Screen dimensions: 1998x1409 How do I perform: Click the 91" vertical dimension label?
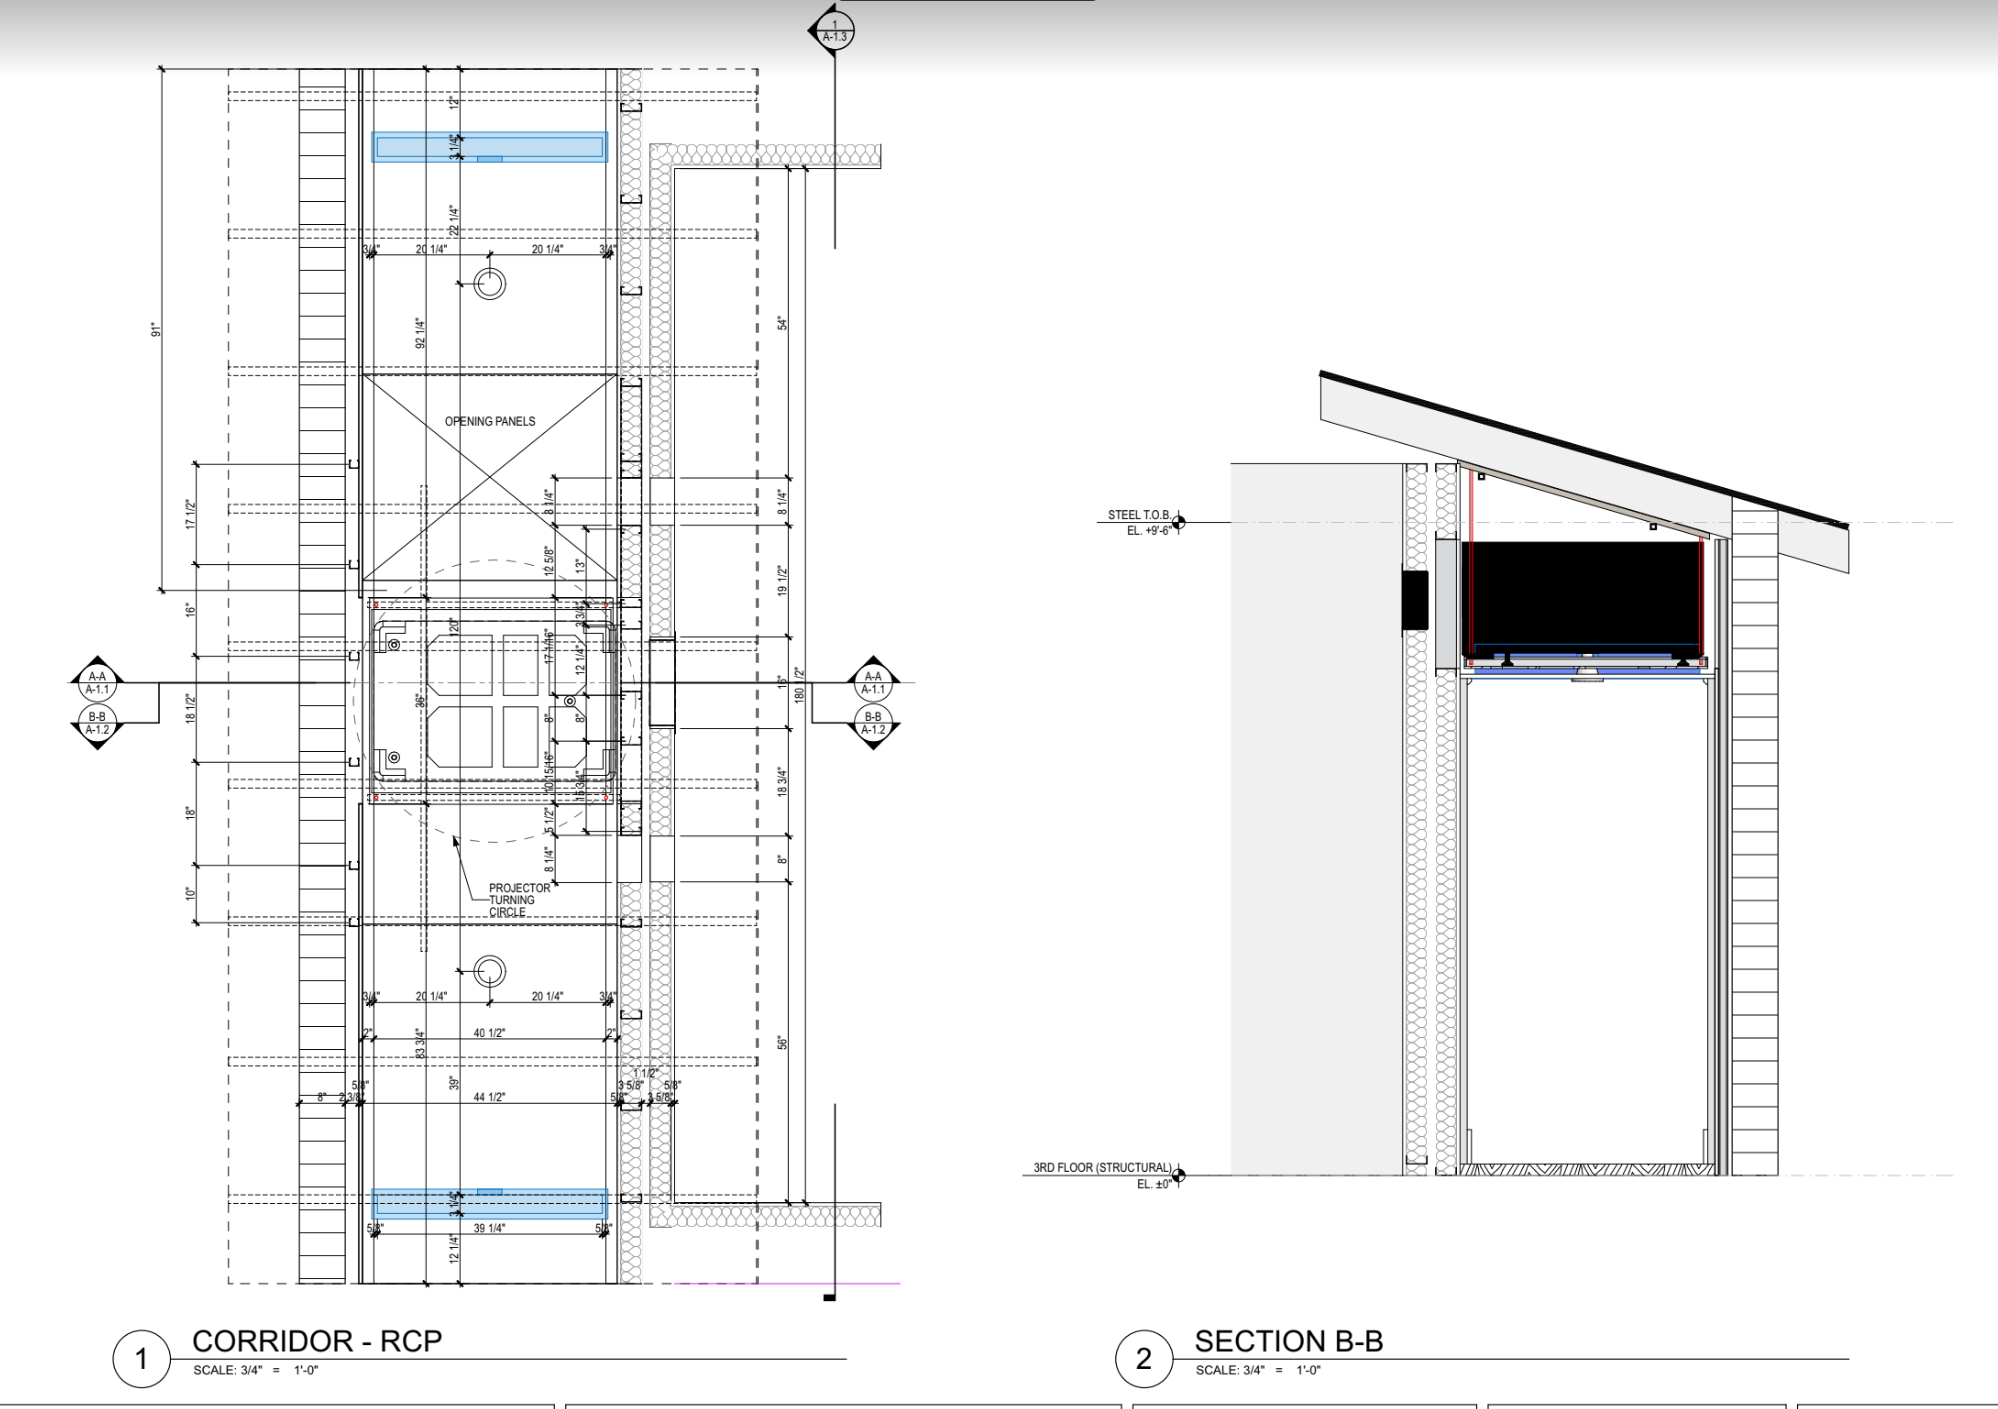pyautogui.click(x=155, y=329)
